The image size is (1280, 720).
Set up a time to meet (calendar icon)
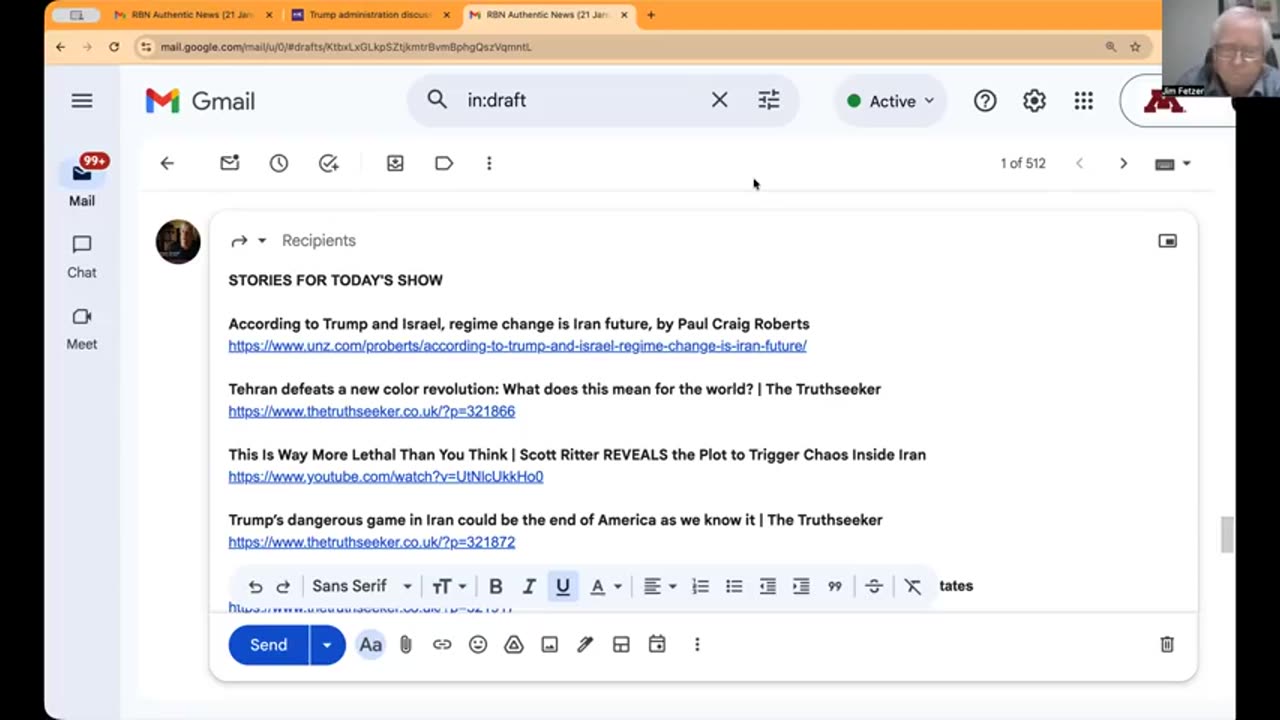[657, 645]
